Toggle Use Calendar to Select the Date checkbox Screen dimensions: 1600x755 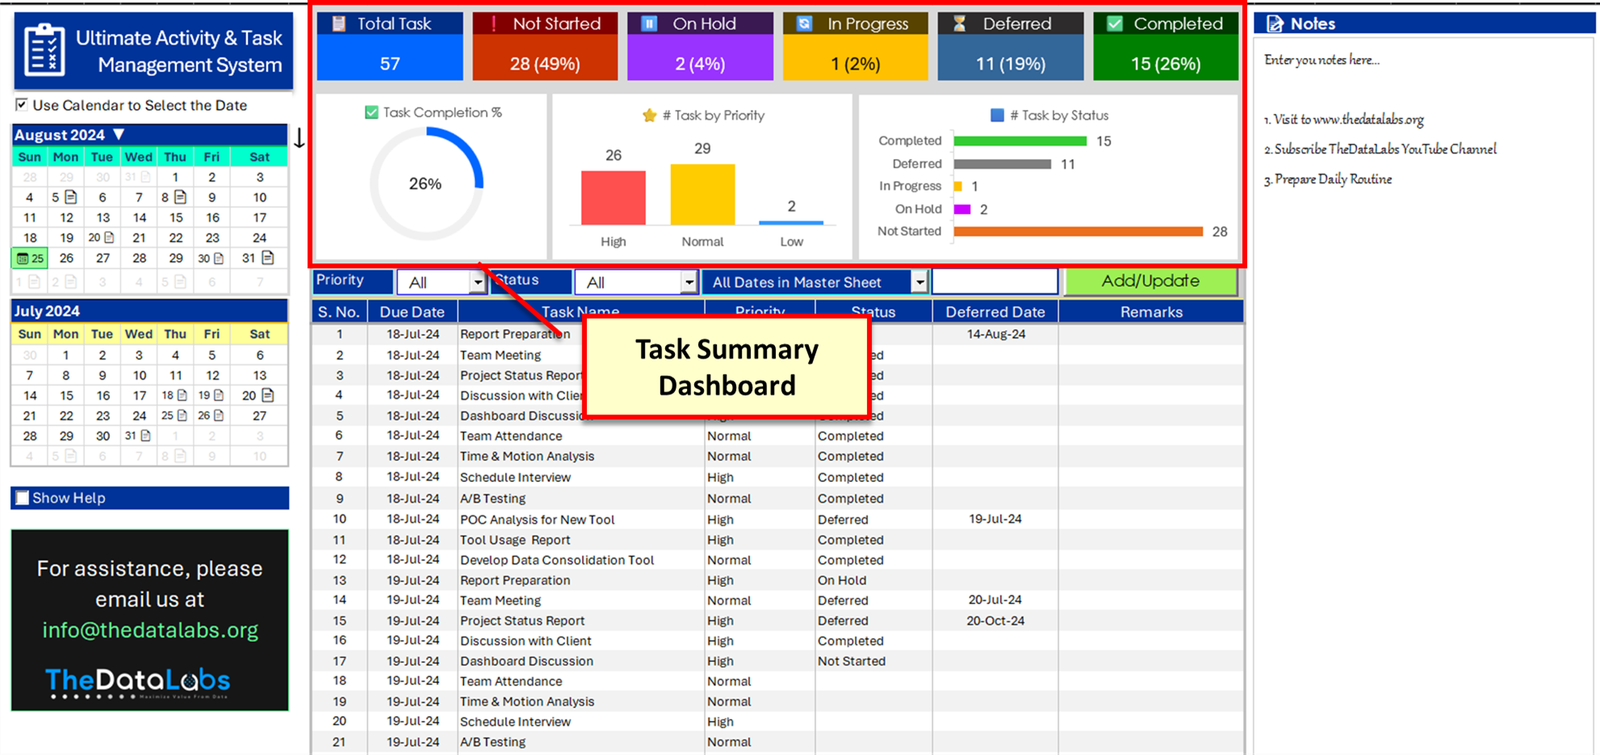pyautogui.click(x=21, y=104)
